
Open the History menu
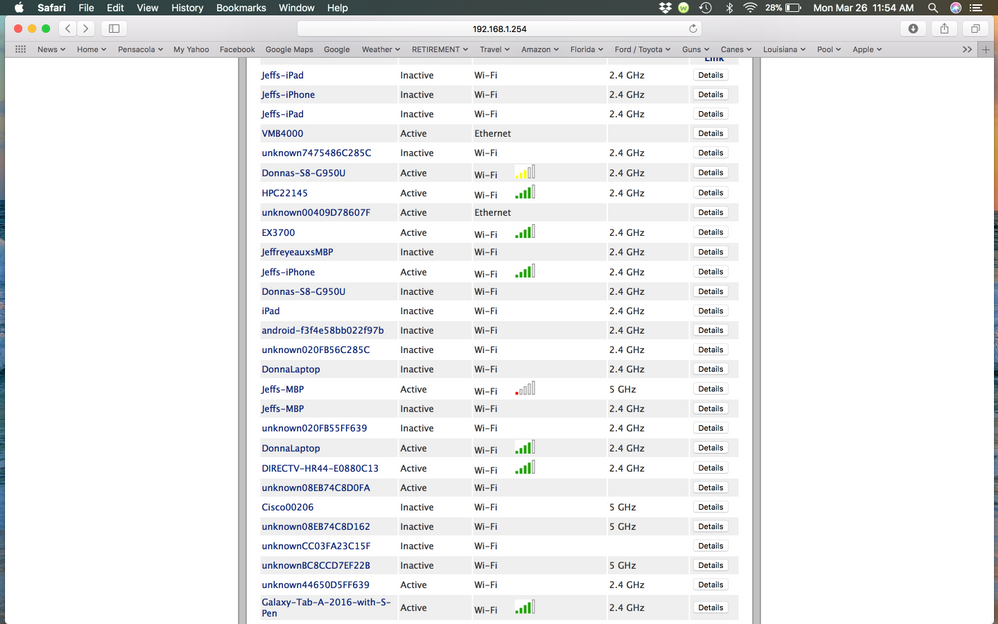pyautogui.click(x=187, y=8)
